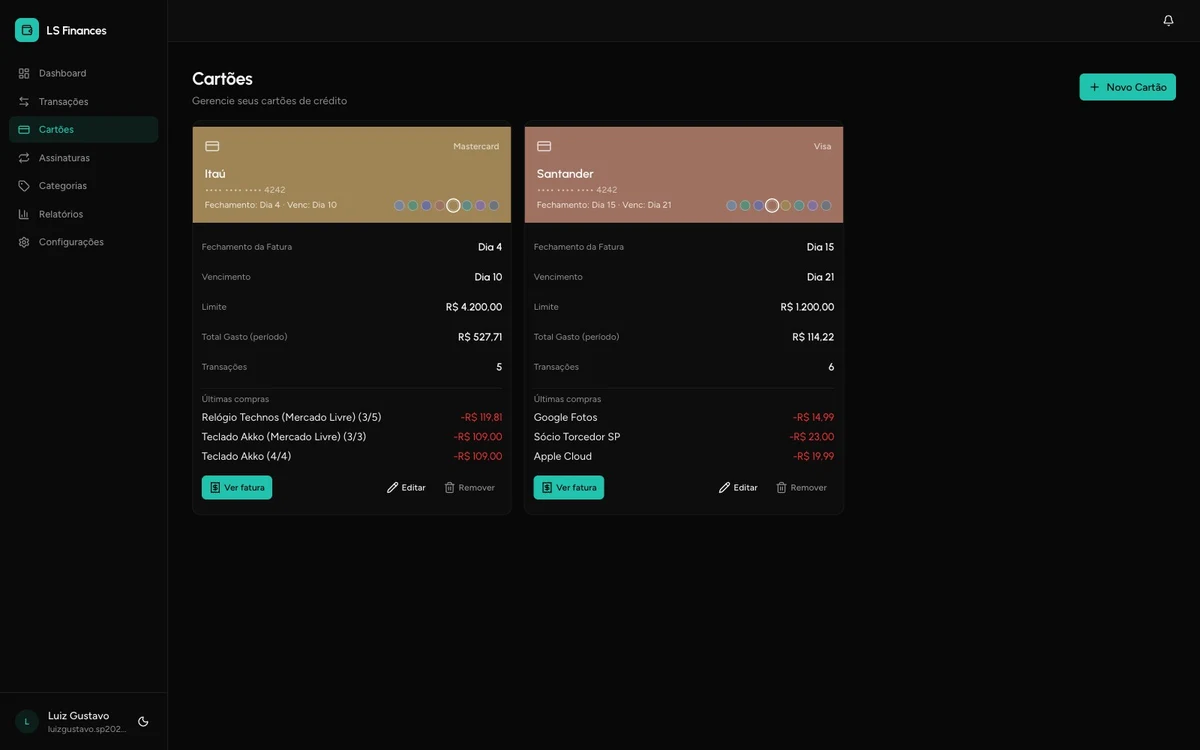Click the 'Apple Cloud' purchase row
1200x750 pixels.
tap(684, 456)
